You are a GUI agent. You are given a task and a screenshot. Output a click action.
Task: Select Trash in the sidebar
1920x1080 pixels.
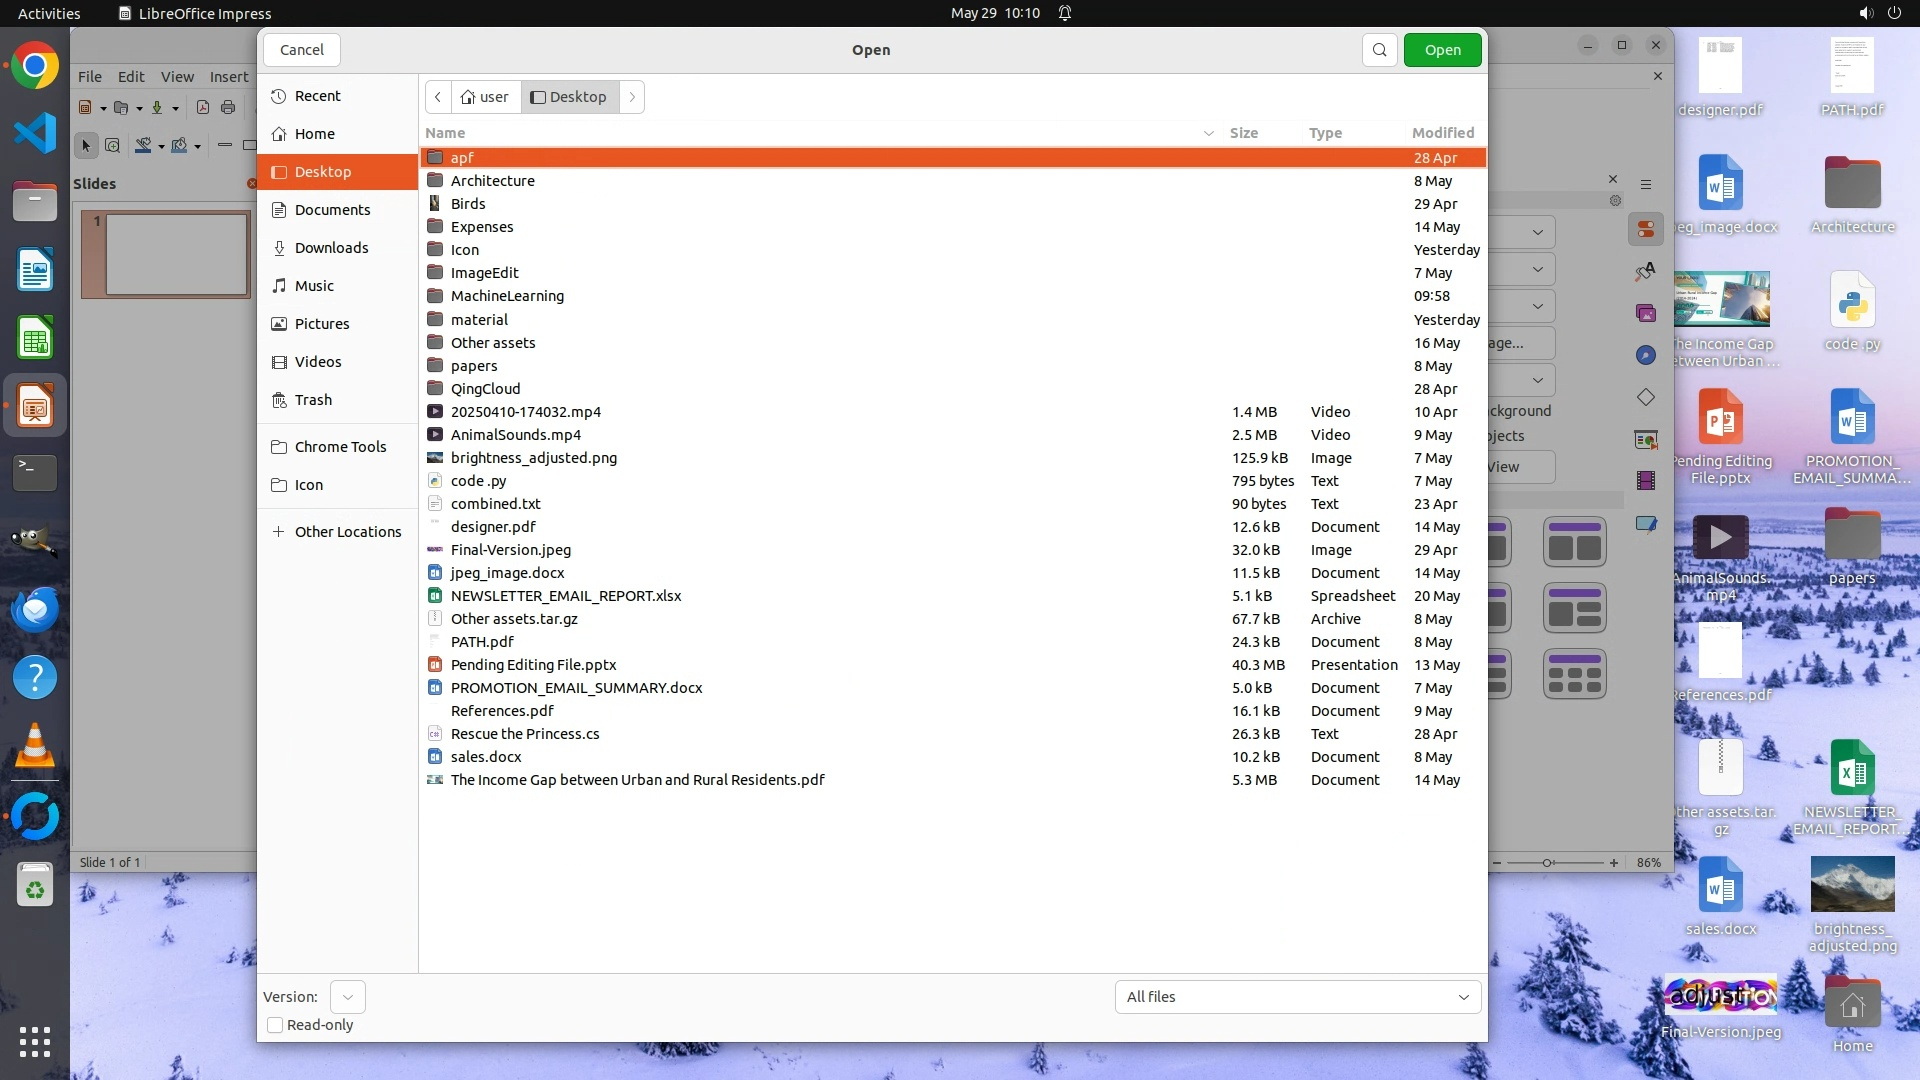click(x=313, y=400)
